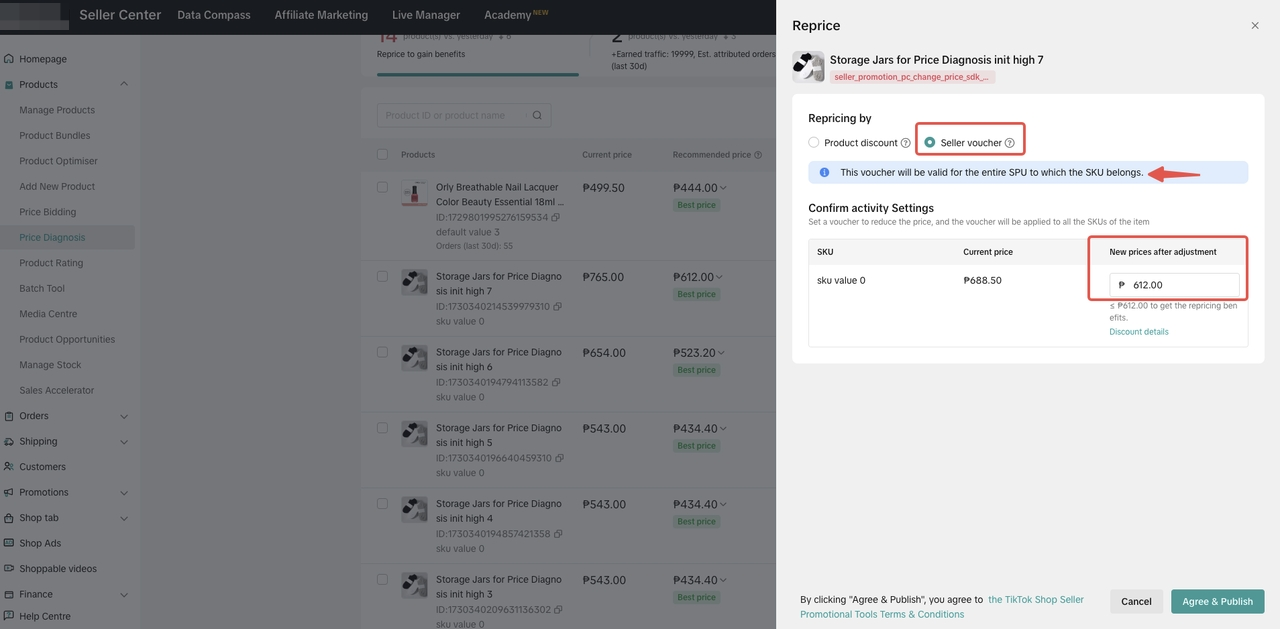Screen dimensions: 1280x629
Task: Toggle the select-all Products header checkbox
Action: tap(382, 155)
